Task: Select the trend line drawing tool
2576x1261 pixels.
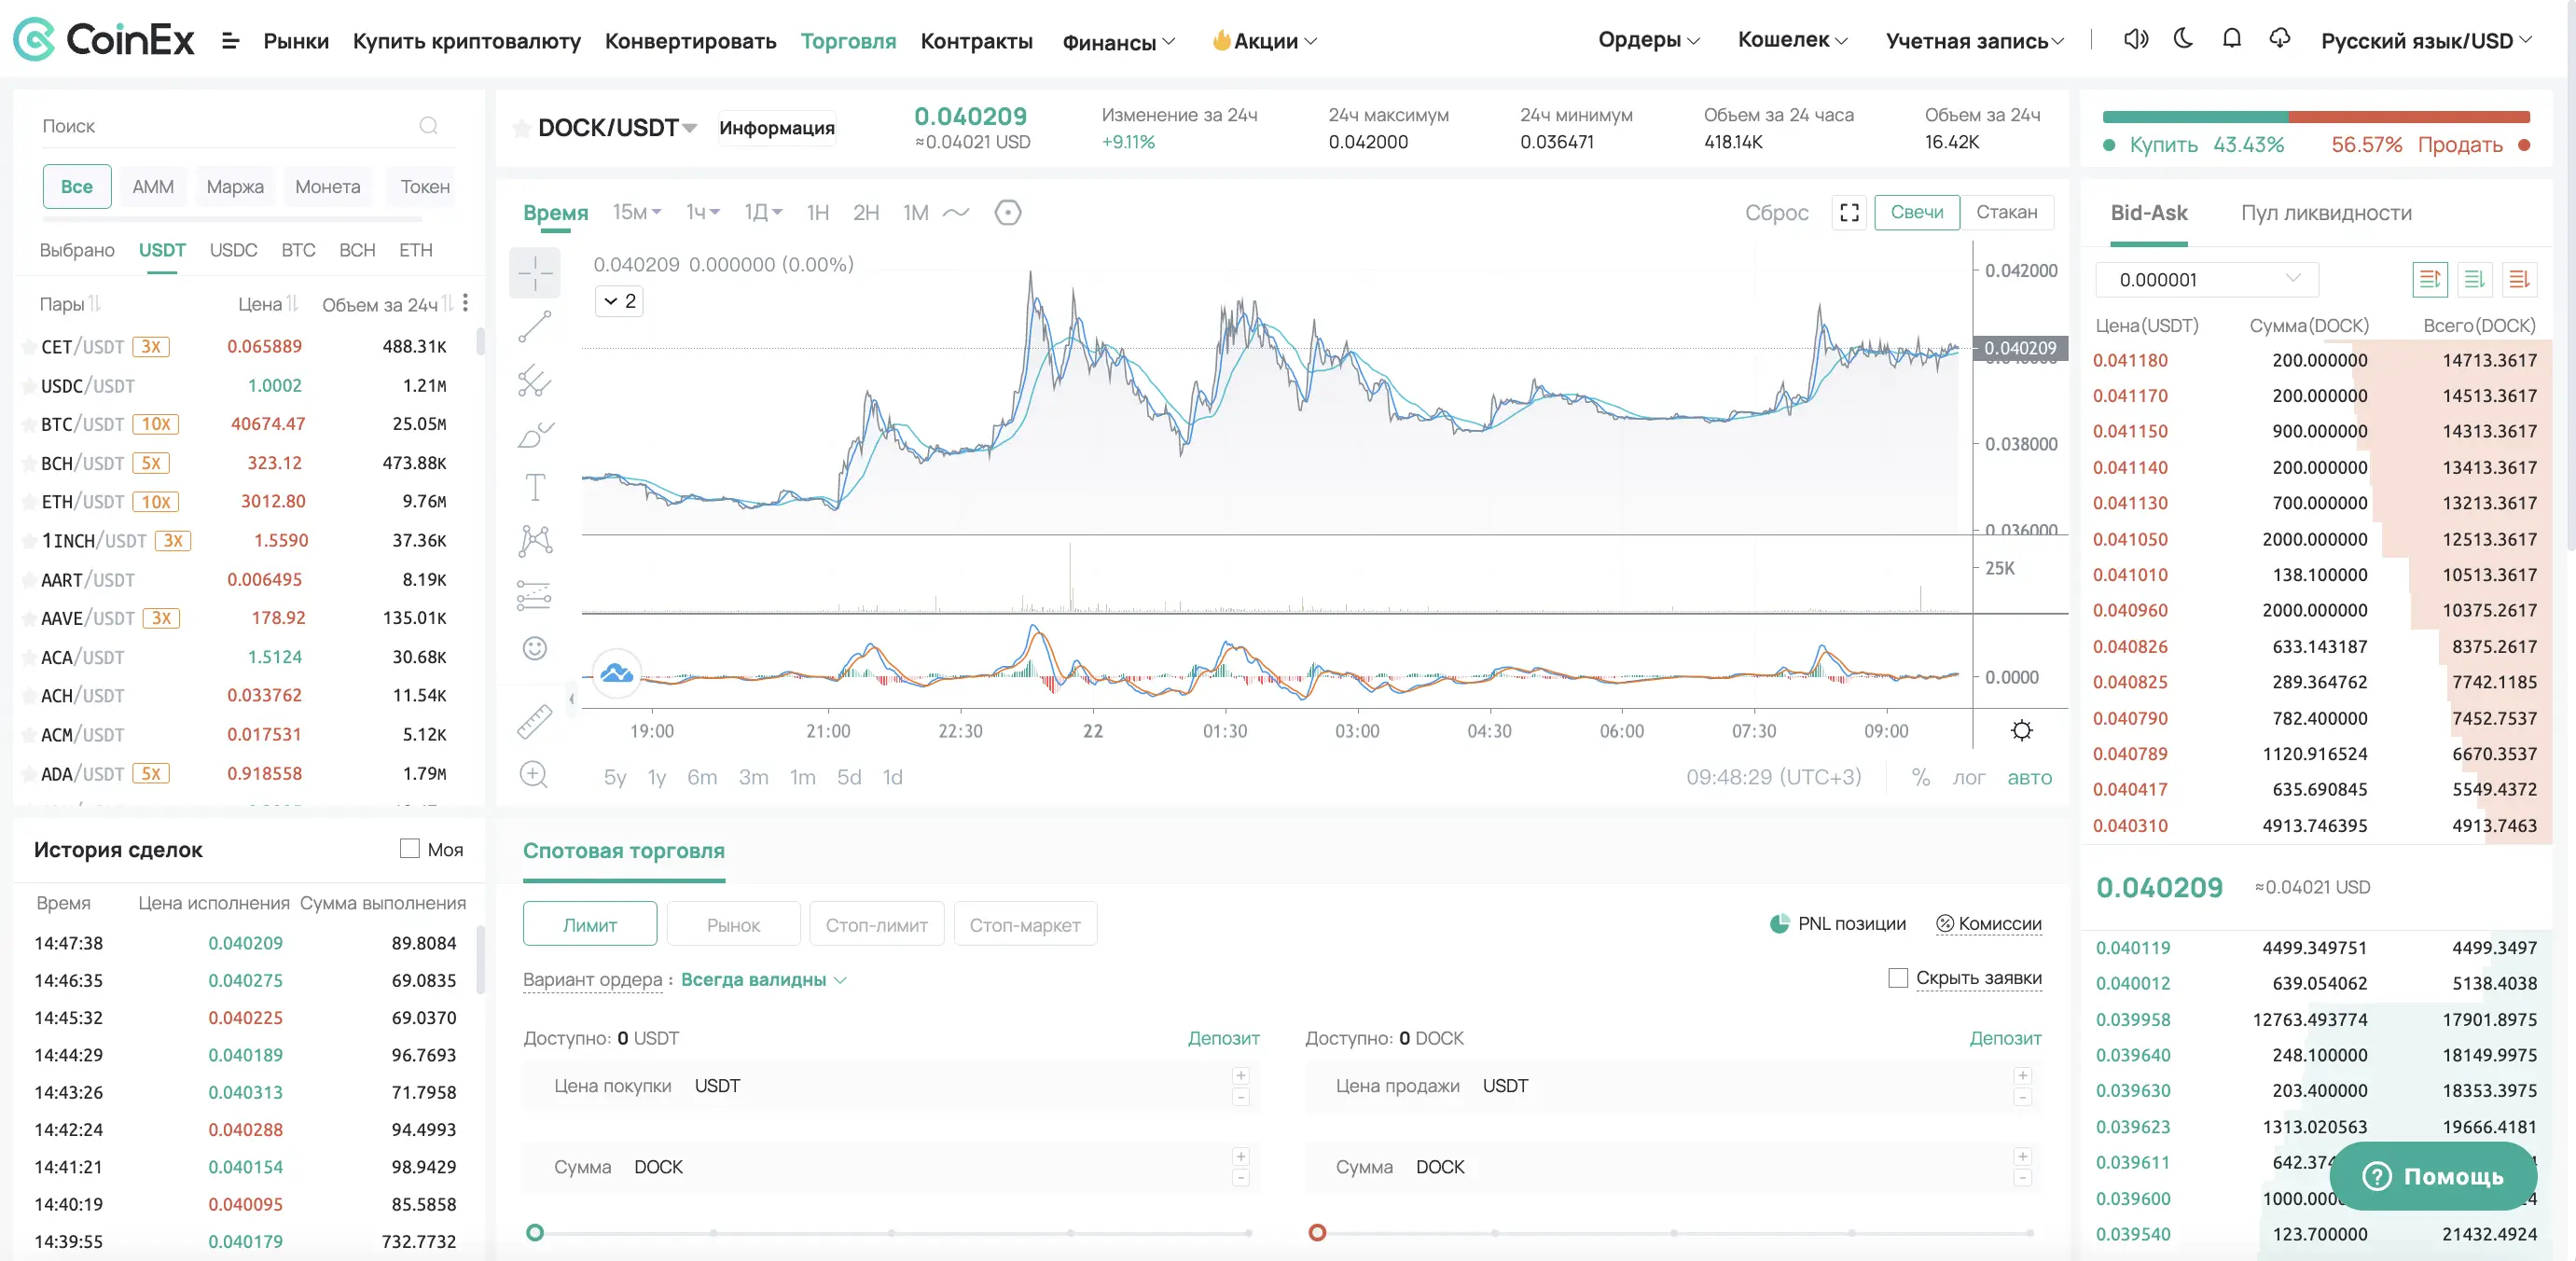Action: (535, 326)
